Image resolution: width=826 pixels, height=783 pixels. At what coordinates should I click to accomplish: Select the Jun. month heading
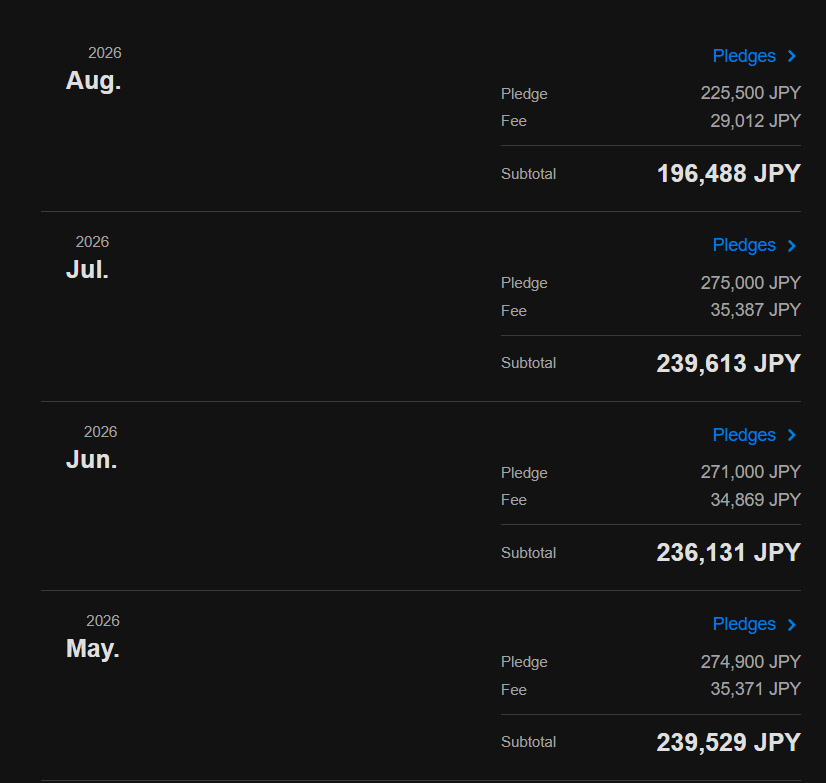pos(91,459)
